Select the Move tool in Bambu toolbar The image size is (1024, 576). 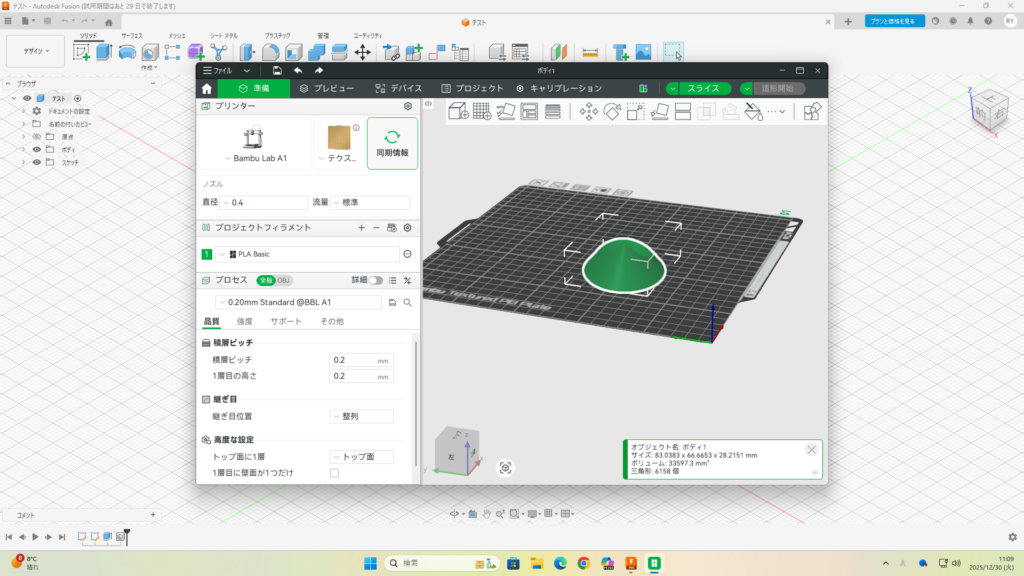589,112
